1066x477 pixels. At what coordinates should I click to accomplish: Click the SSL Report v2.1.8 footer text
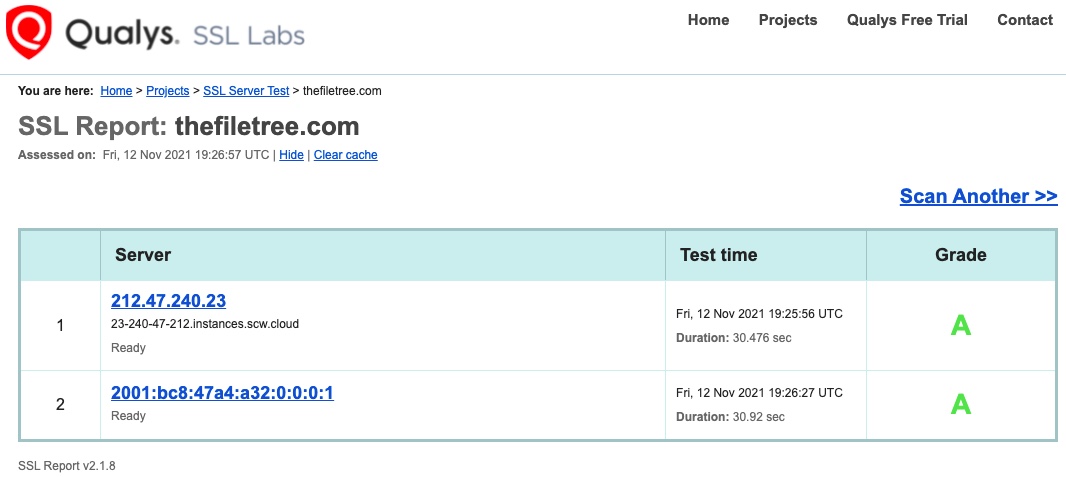coord(67,466)
